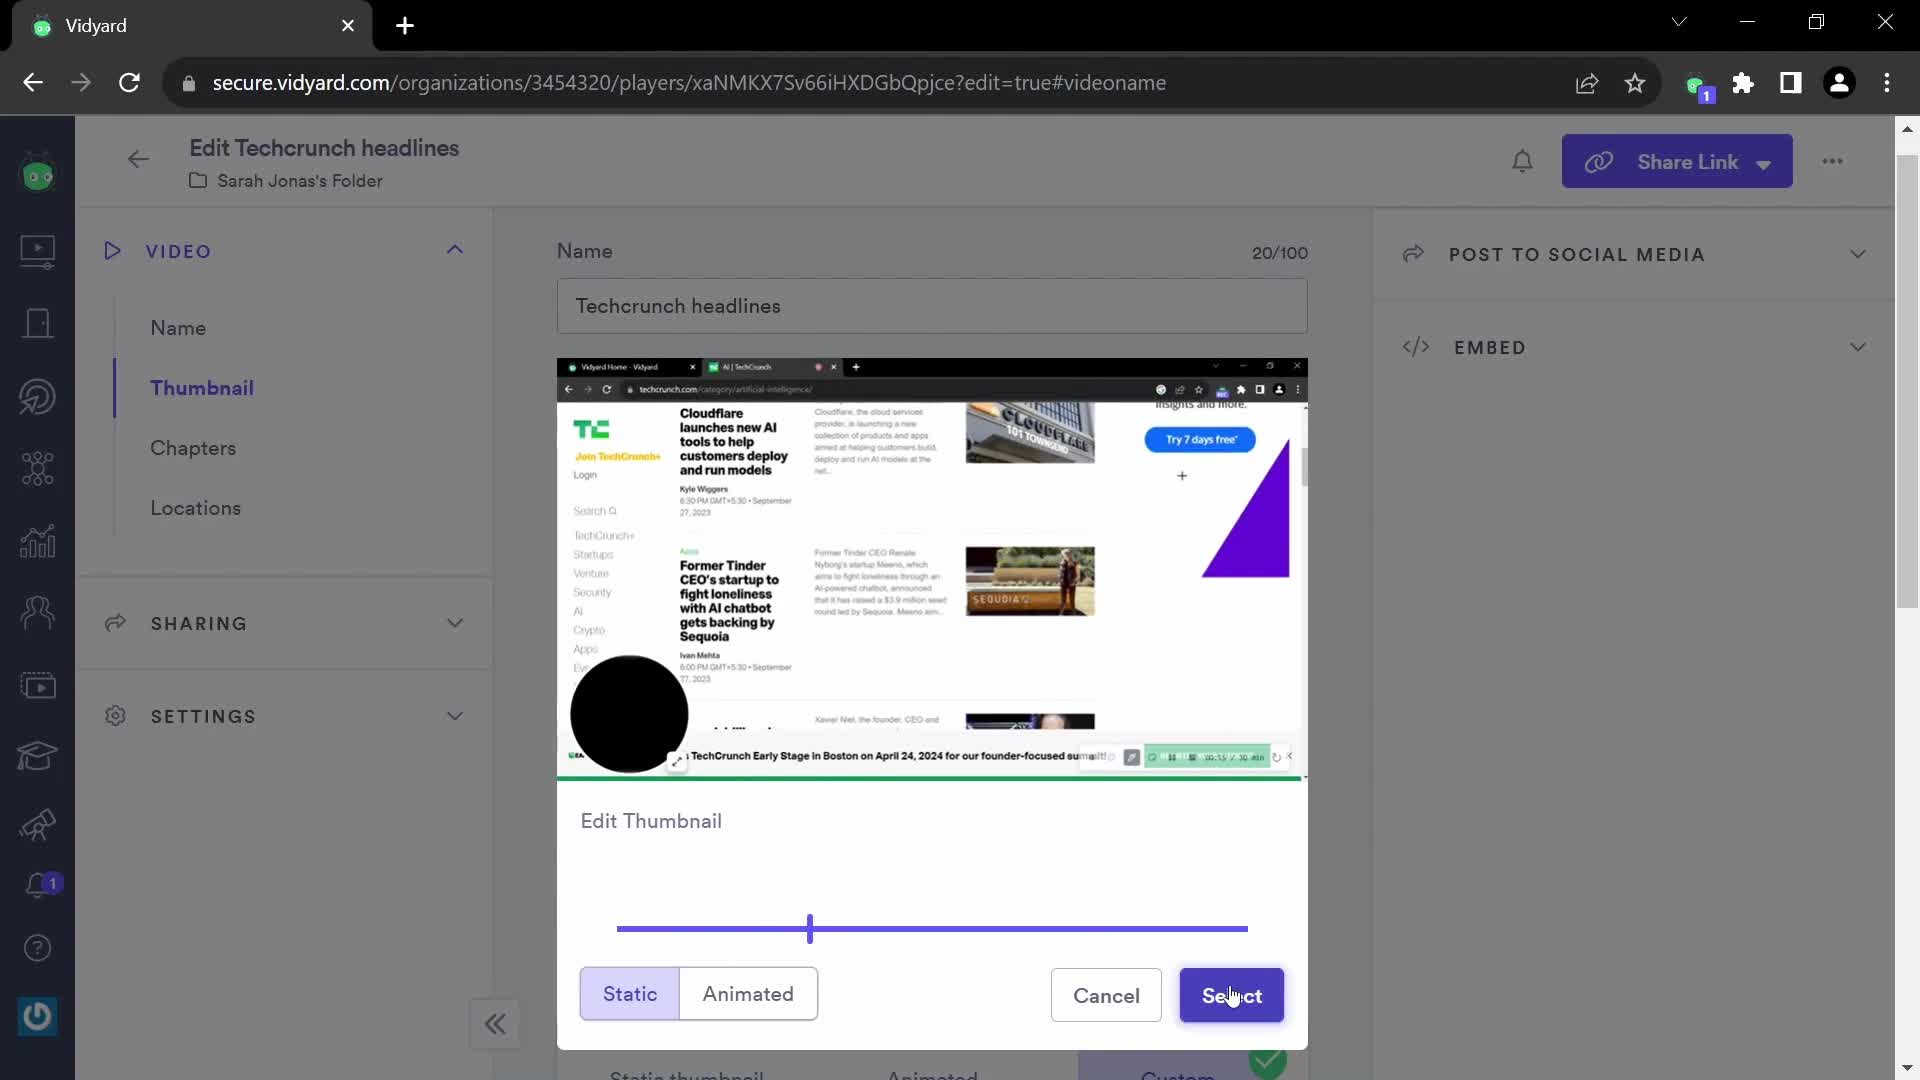Open the help question mark icon
Screen dimensions: 1920x1080
pos(38,948)
